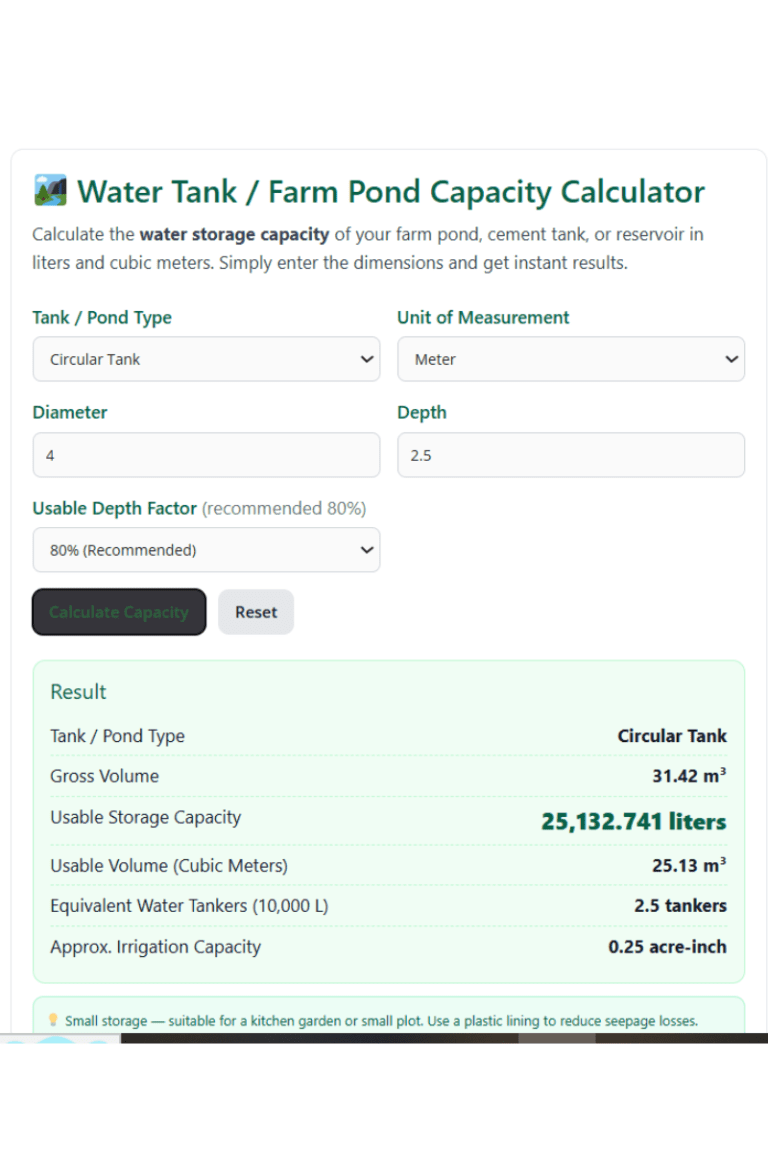The height and width of the screenshot is (1152, 768).
Task: Click the lightbulb tip icon
Action: (53, 1020)
